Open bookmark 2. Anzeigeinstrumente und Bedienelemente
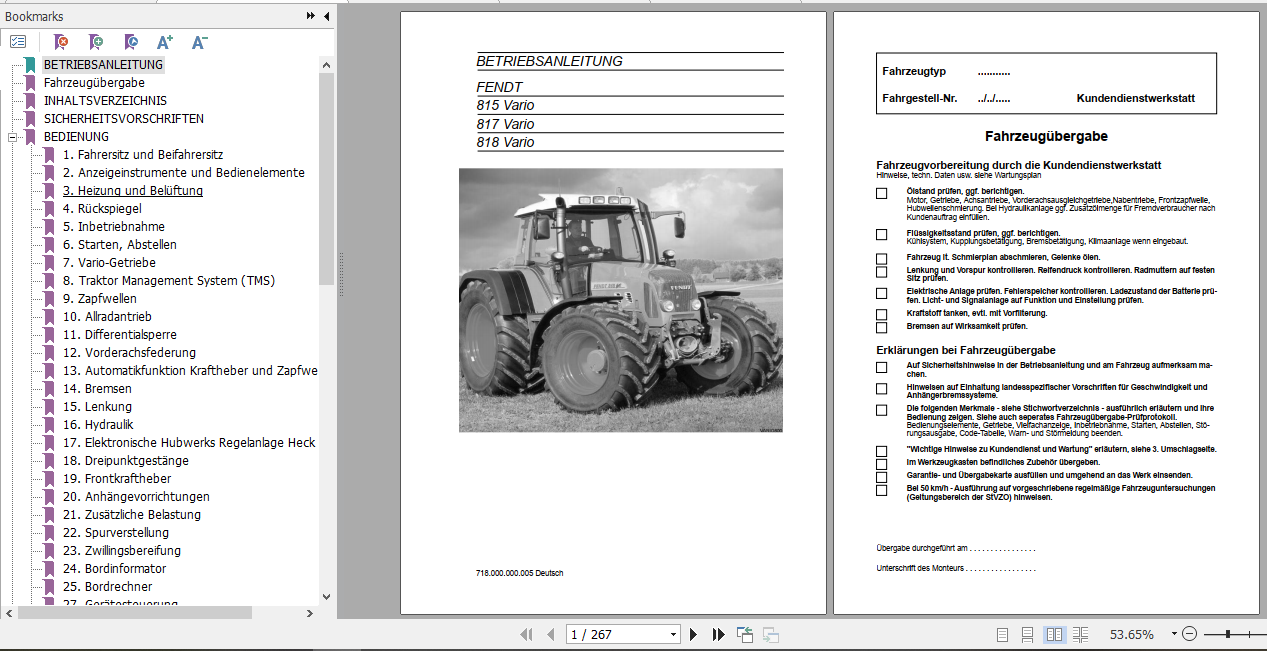Viewport: 1267px width, 651px height. tap(184, 173)
